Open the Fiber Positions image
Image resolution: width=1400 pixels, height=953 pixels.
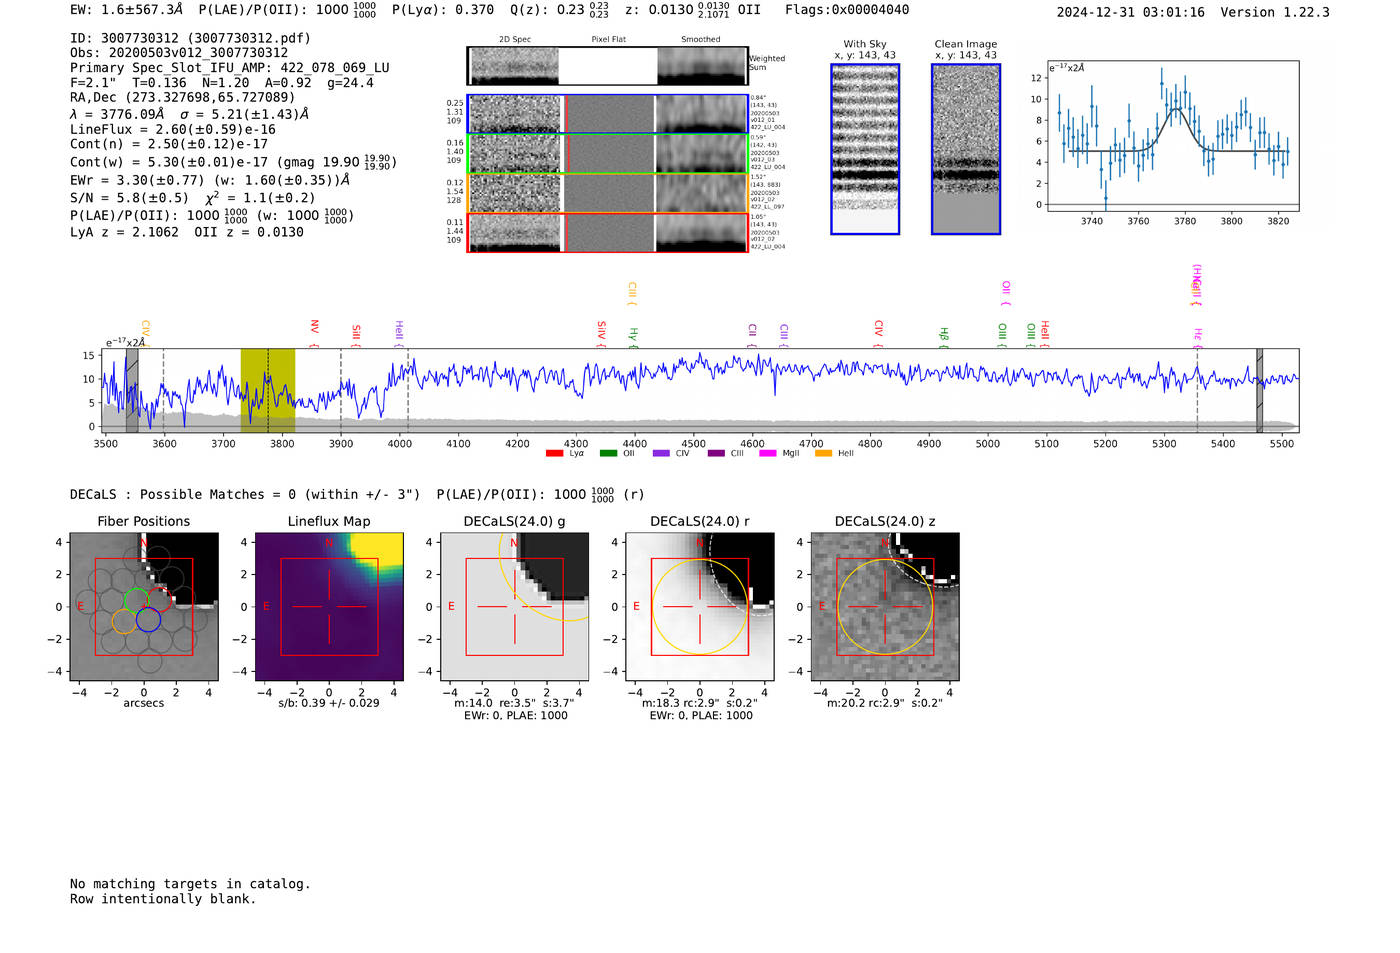[144, 607]
